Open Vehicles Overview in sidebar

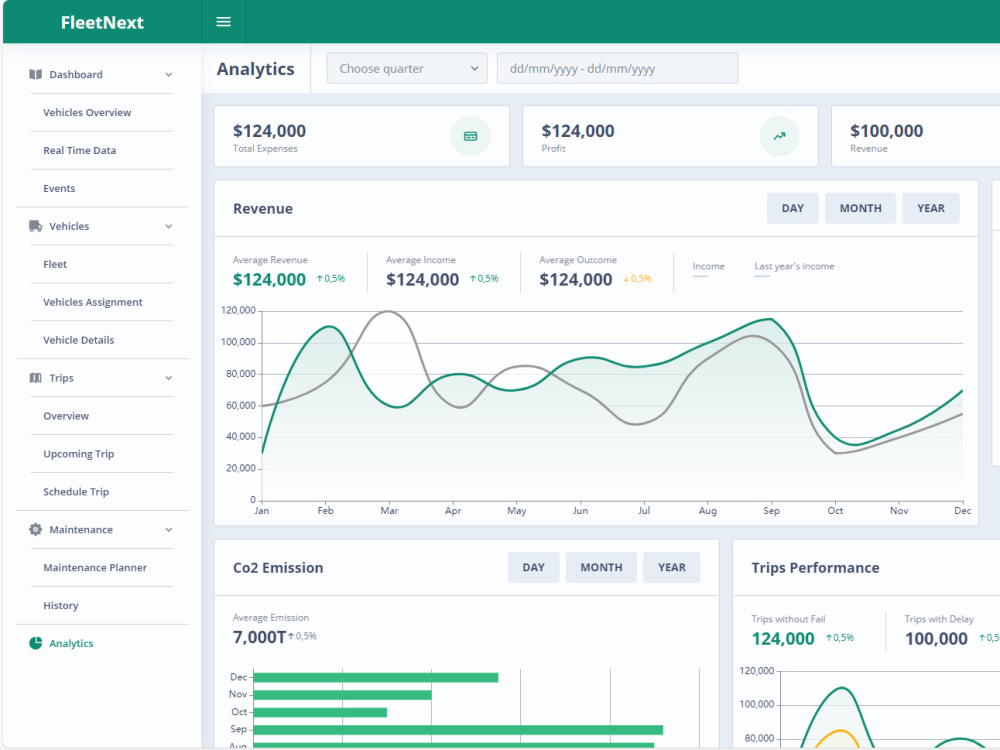[x=87, y=112]
